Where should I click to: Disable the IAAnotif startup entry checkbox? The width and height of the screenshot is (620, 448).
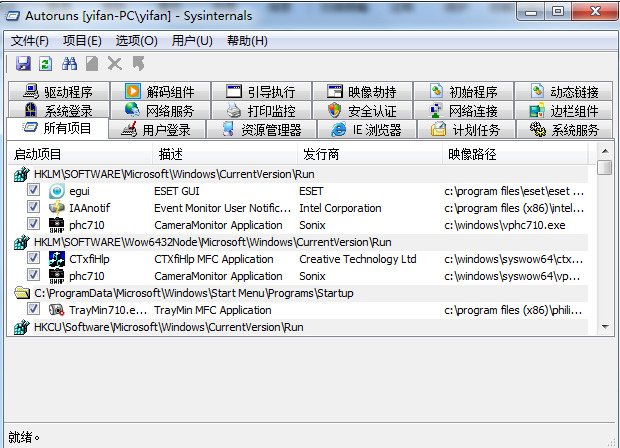tap(33, 207)
